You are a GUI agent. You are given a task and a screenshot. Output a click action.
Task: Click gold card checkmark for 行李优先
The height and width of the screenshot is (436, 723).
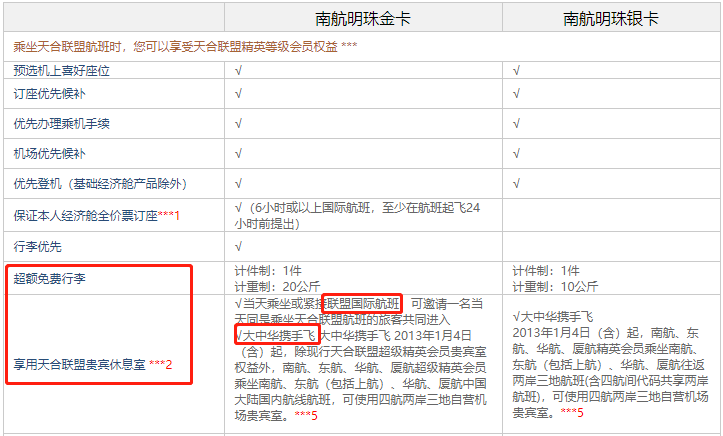238,247
